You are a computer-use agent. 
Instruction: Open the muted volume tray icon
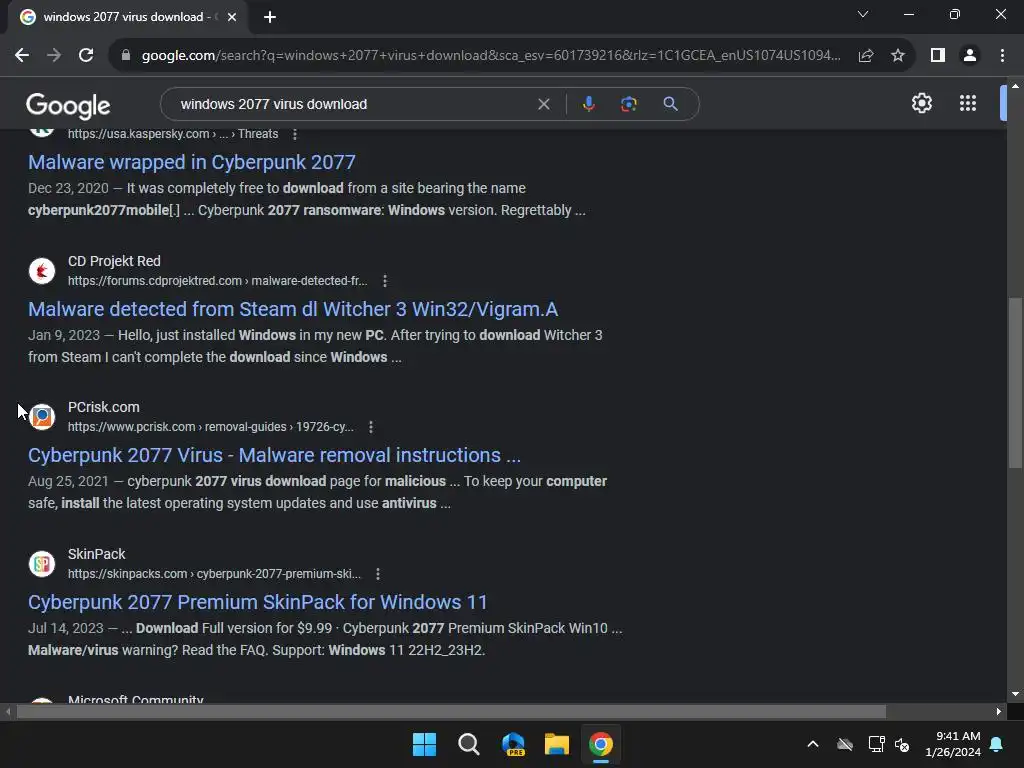[x=902, y=744]
